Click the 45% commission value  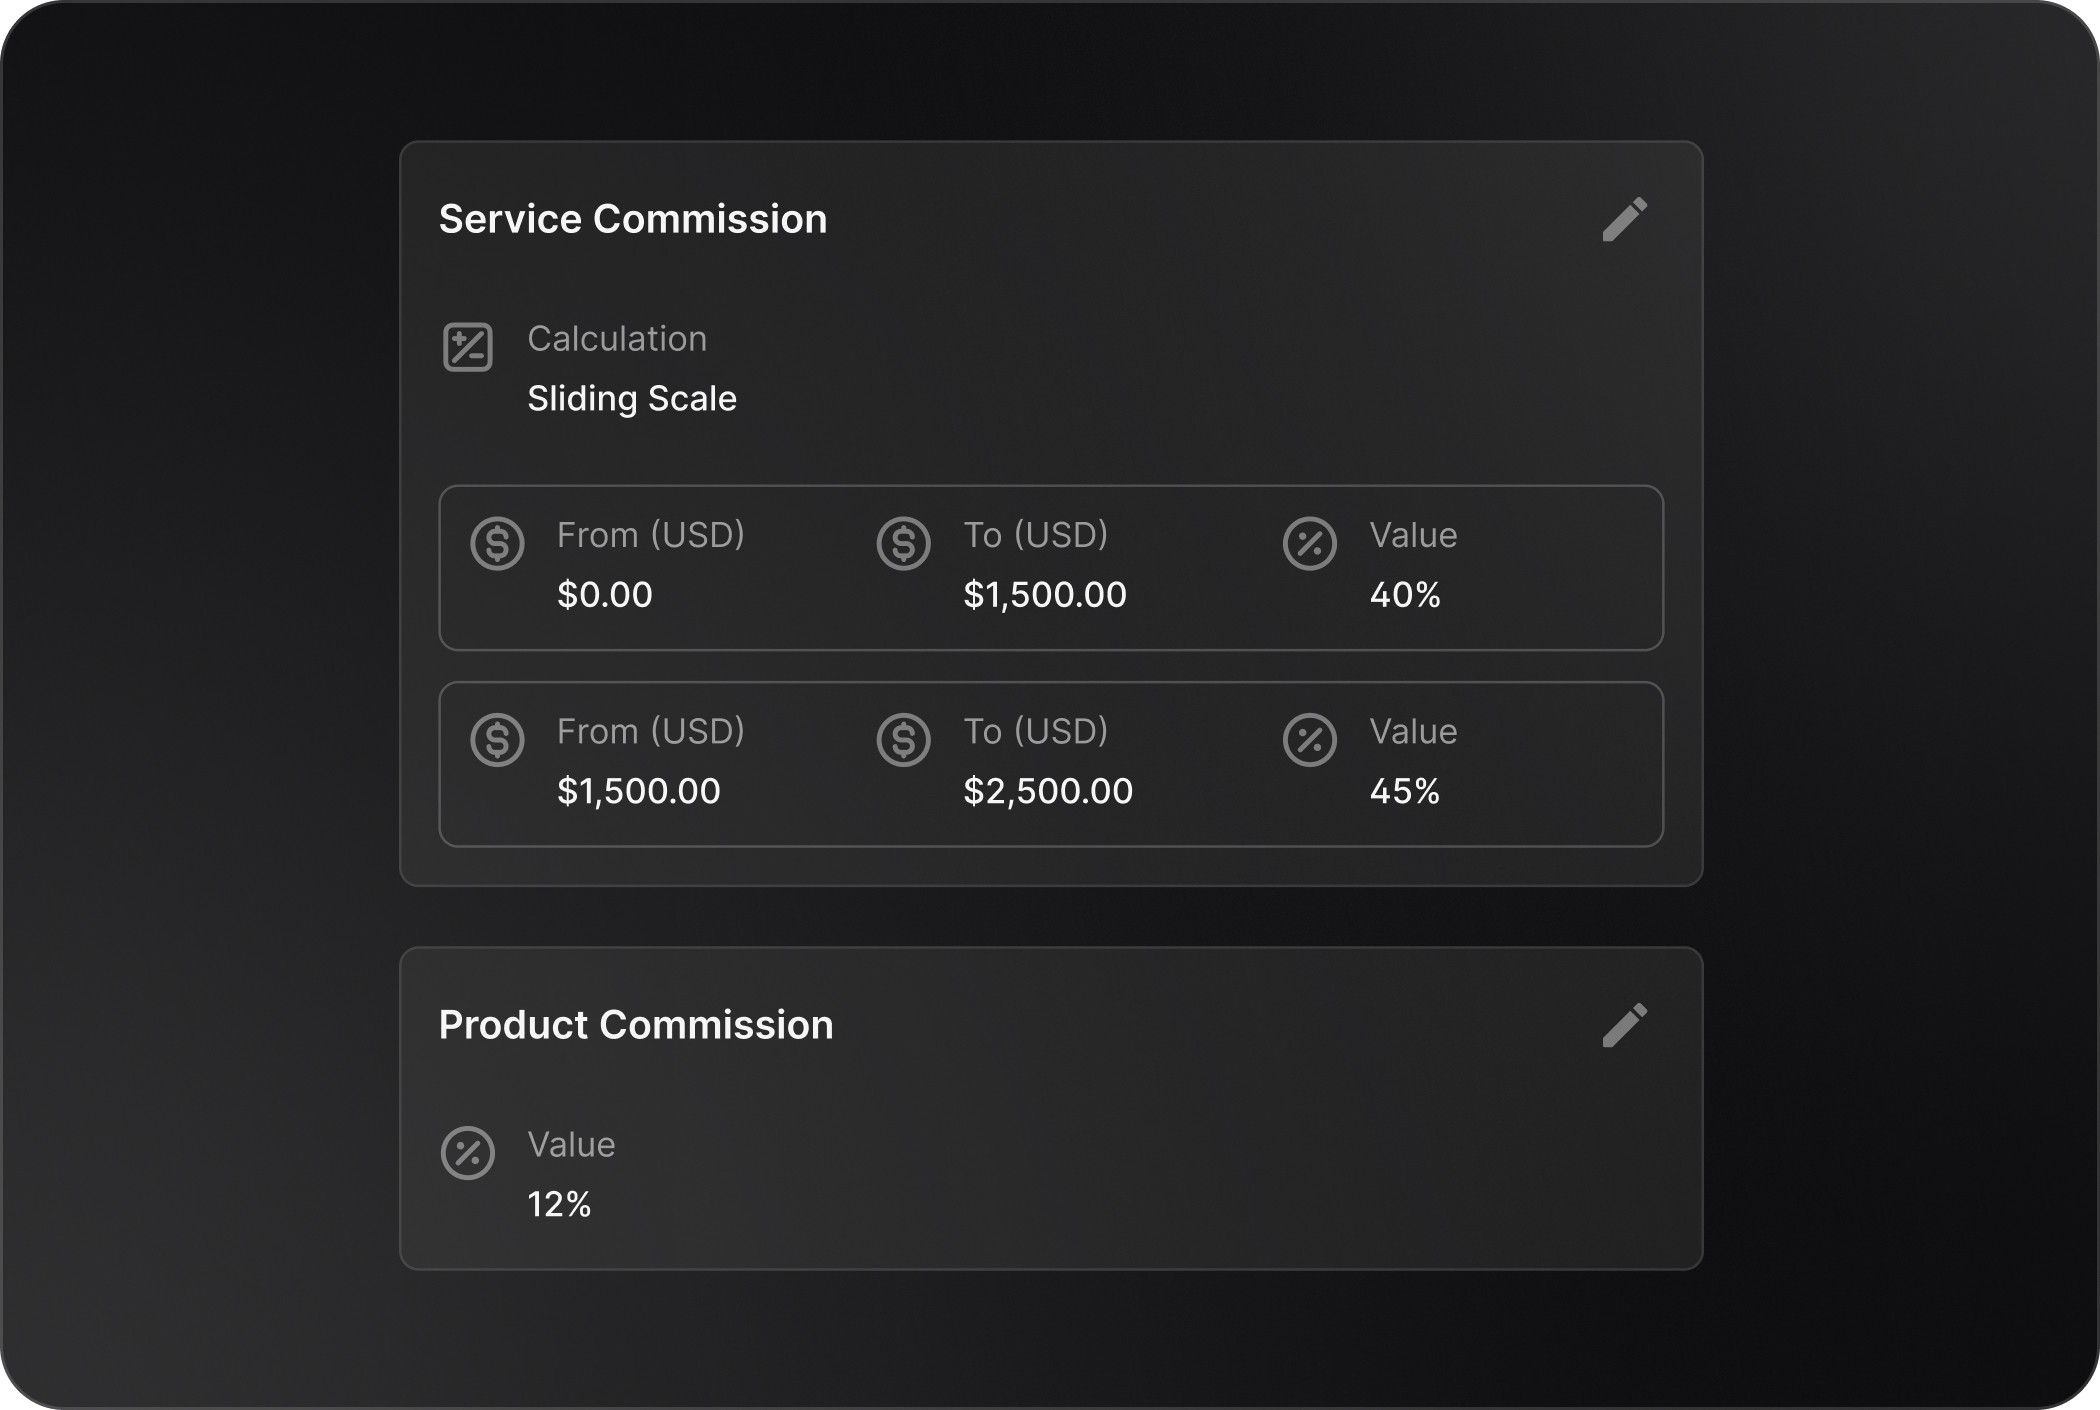point(1405,791)
